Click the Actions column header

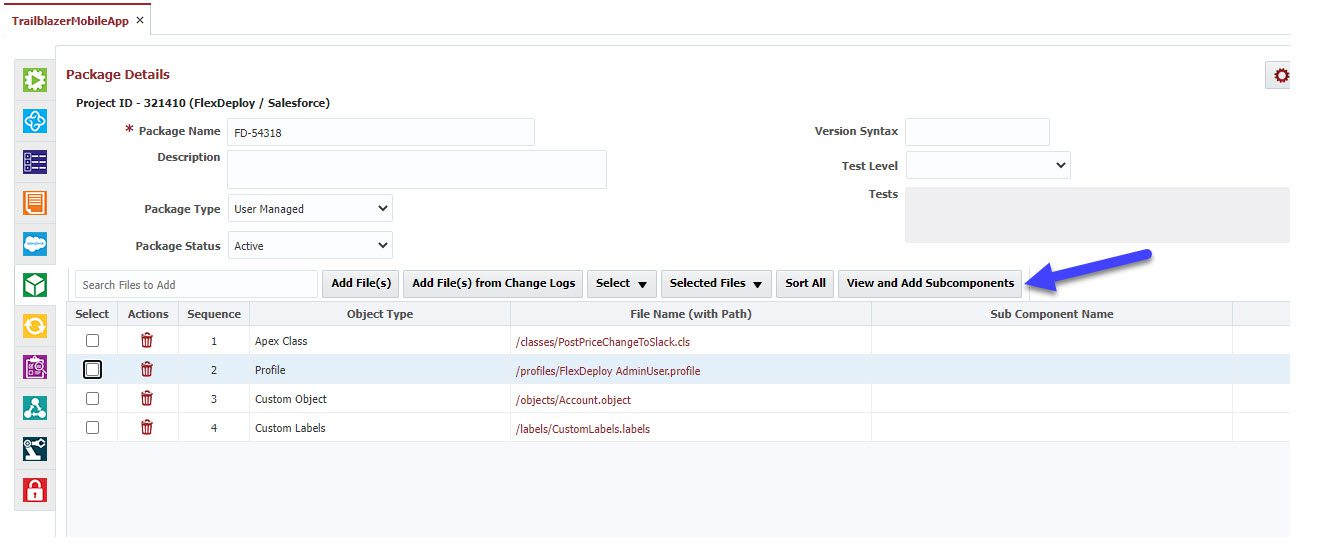tap(148, 314)
